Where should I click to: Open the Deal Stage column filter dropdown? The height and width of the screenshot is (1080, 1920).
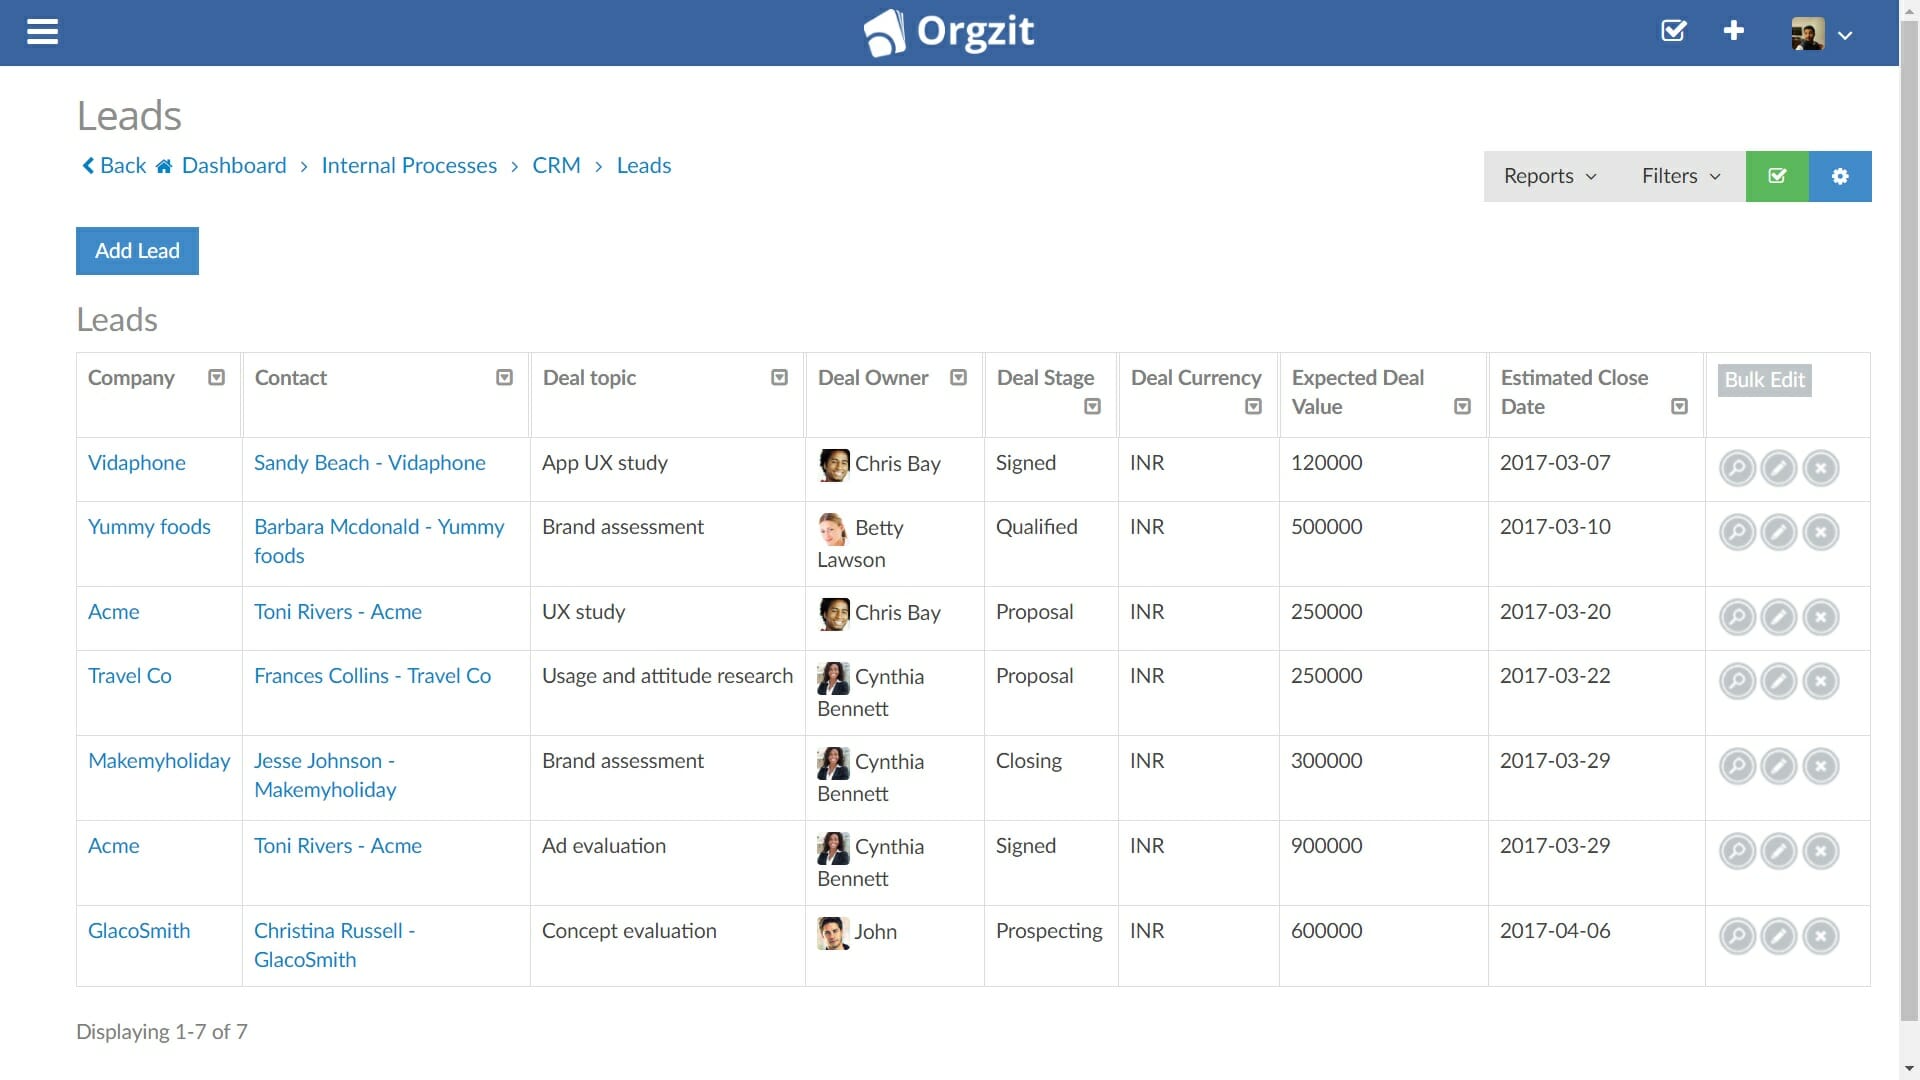[1091, 407]
